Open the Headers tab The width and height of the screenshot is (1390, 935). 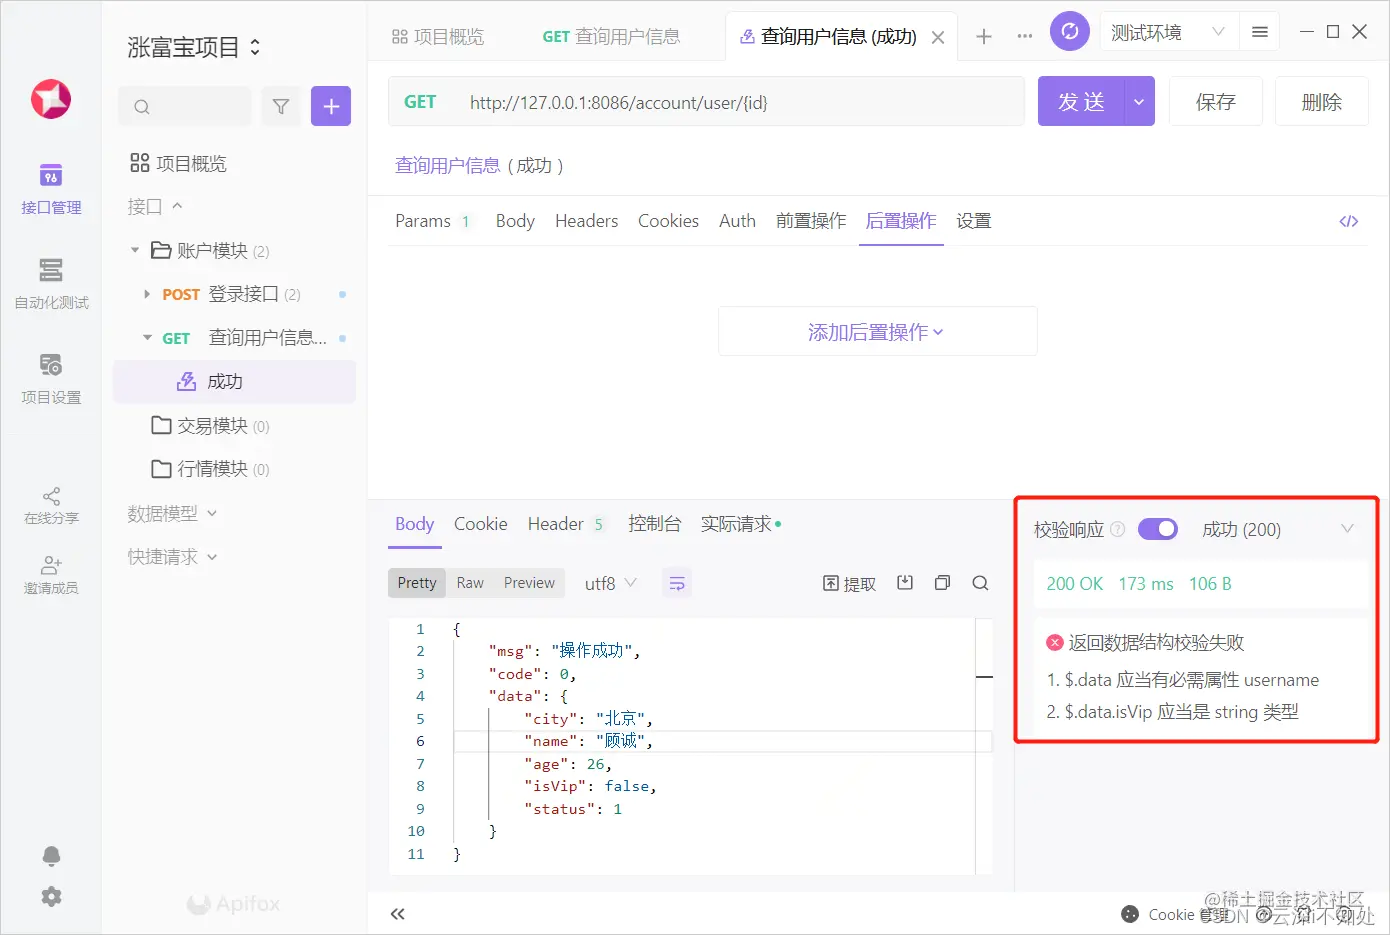click(586, 221)
